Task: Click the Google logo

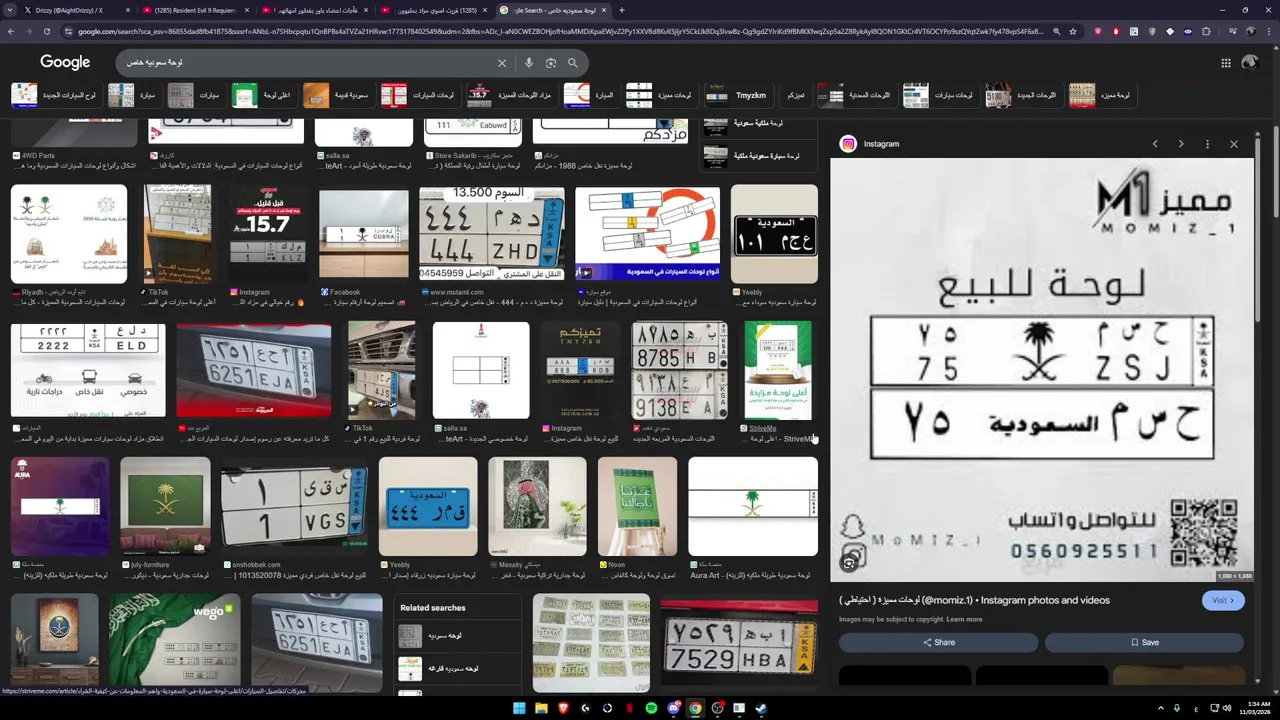Action: [65, 62]
